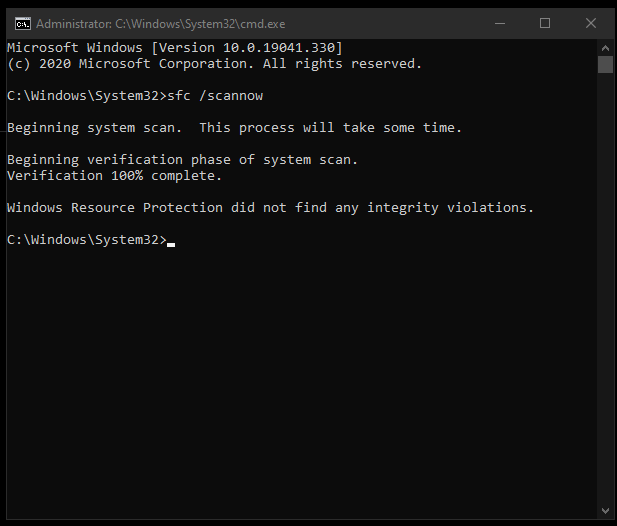The image size is (617, 526).
Task: Close the Administrator cmd.exe window
Action: (x=591, y=24)
